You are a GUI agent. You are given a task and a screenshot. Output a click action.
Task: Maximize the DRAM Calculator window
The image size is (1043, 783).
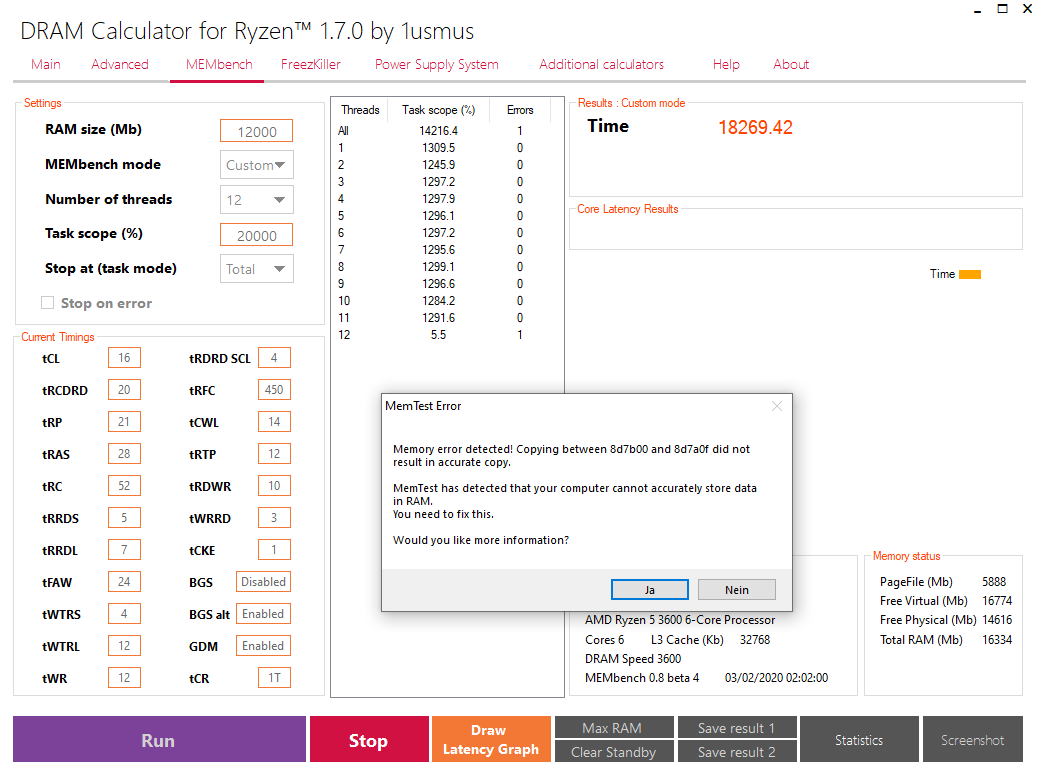click(x=1002, y=9)
